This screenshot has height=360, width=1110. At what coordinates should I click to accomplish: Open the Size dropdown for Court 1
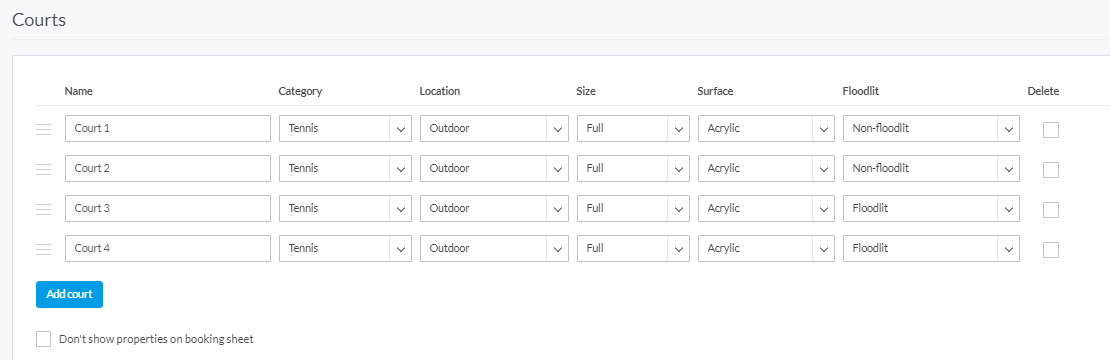click(x=633, y=129)
